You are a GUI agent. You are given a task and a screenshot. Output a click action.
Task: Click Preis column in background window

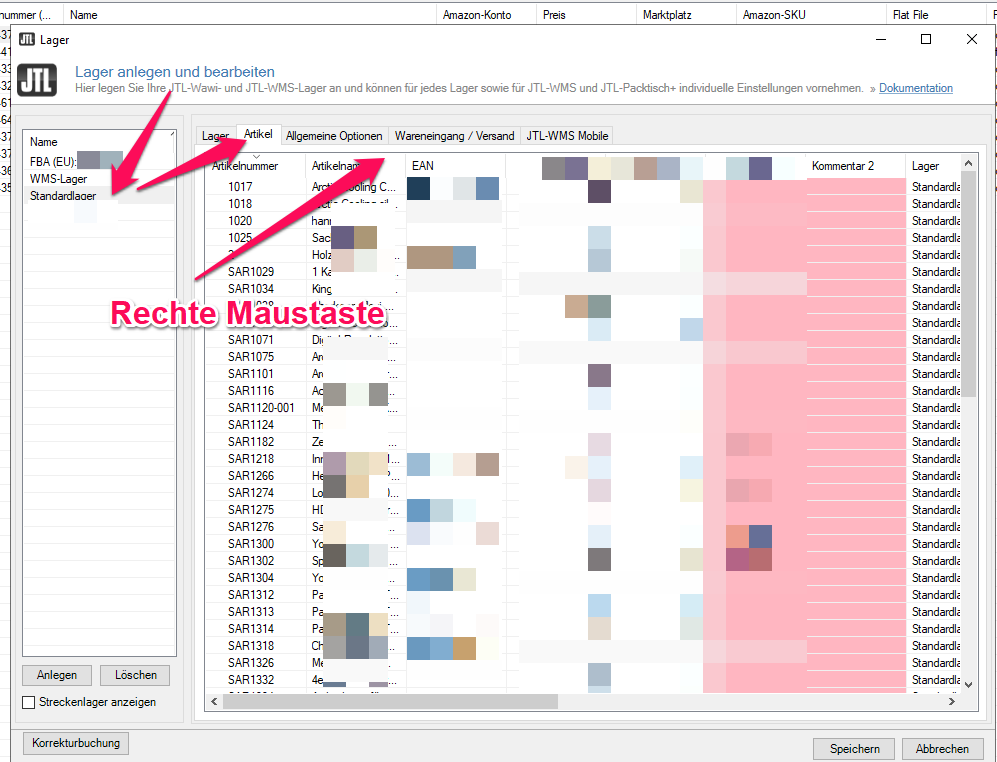586,15
